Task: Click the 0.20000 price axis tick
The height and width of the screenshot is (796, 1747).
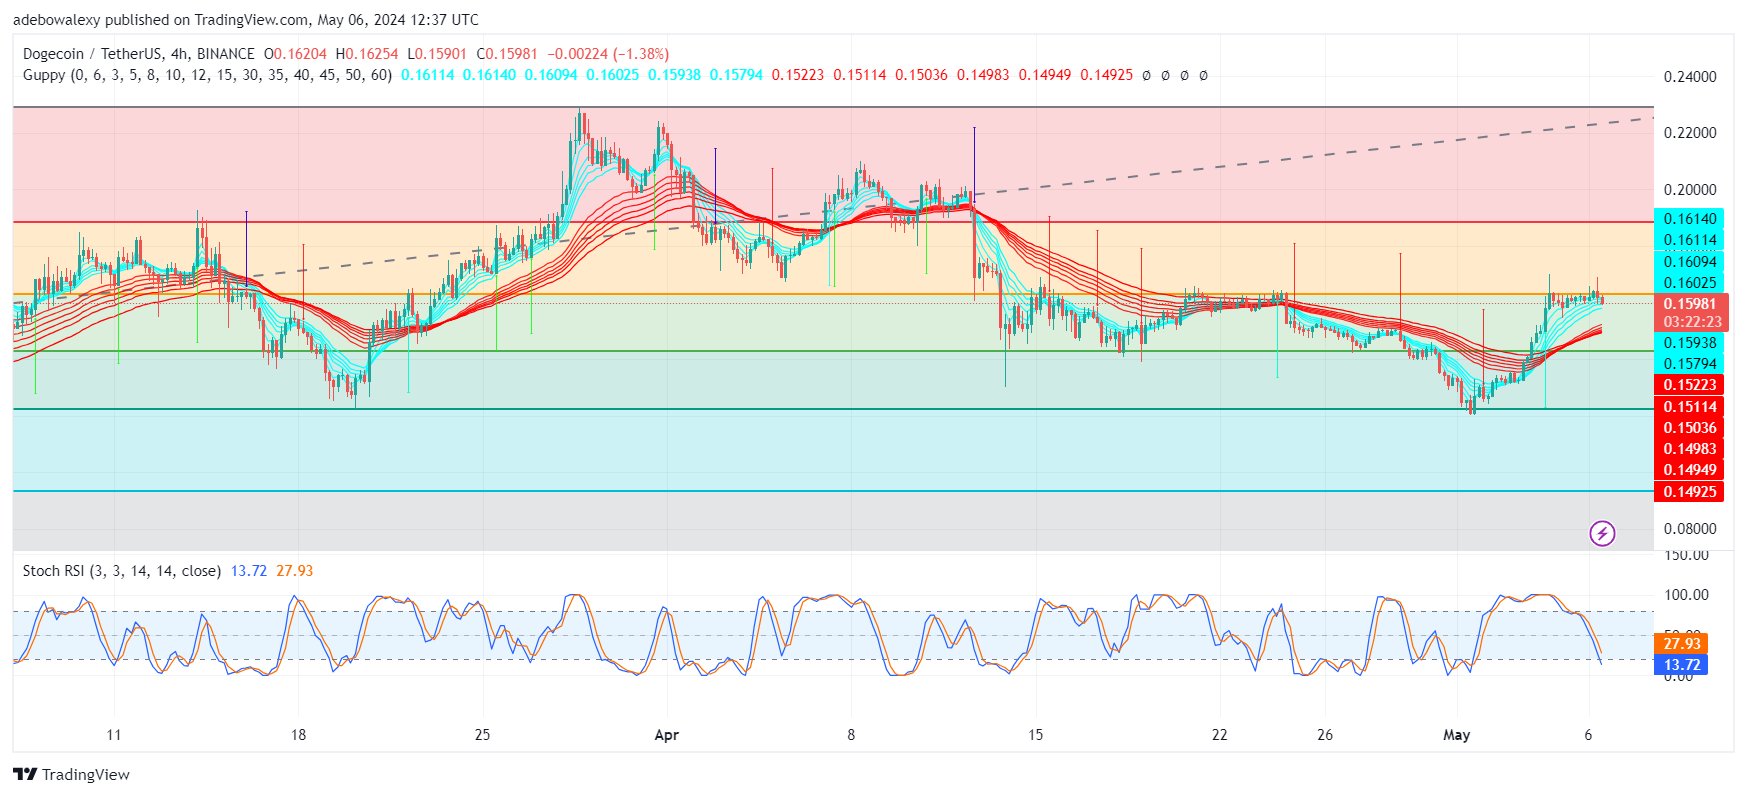Action: [1690, 190]
